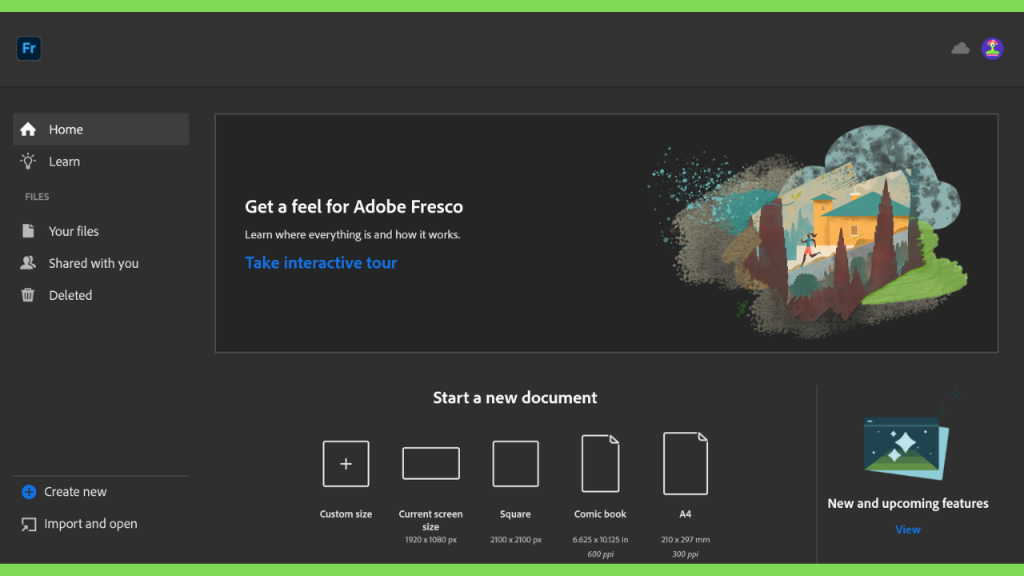This screenshot has width=1024, height=576.
Task: Click the 600 ppi resolution text
Action: point(600,554)
